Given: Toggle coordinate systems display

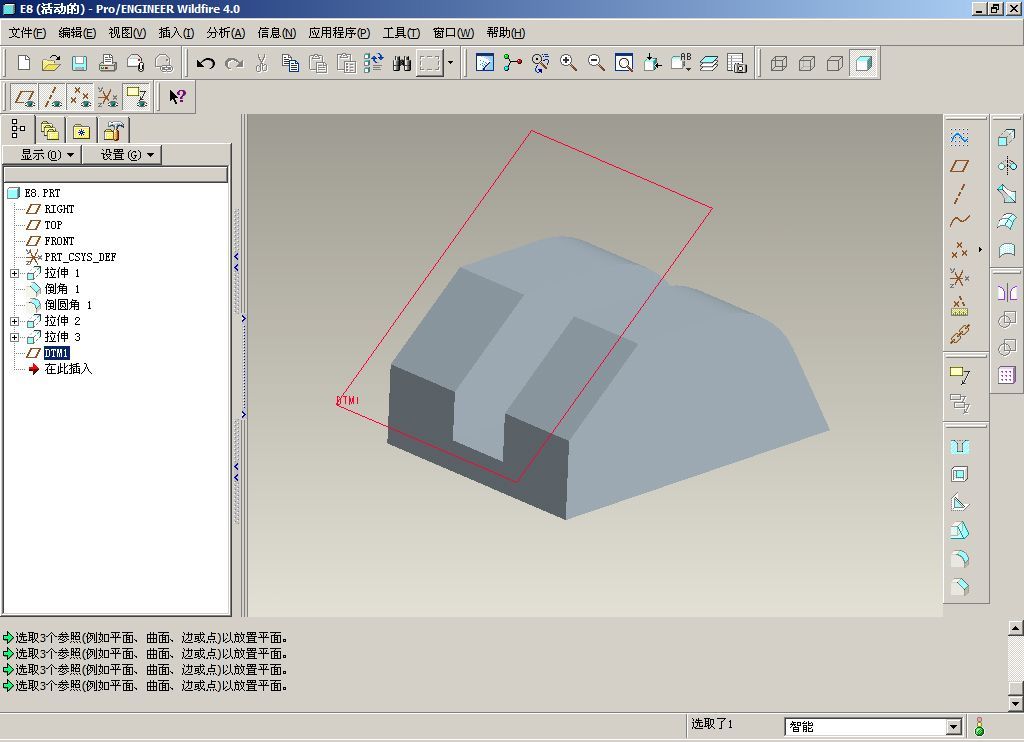Looking at the screenshot, I should [108, 97].
